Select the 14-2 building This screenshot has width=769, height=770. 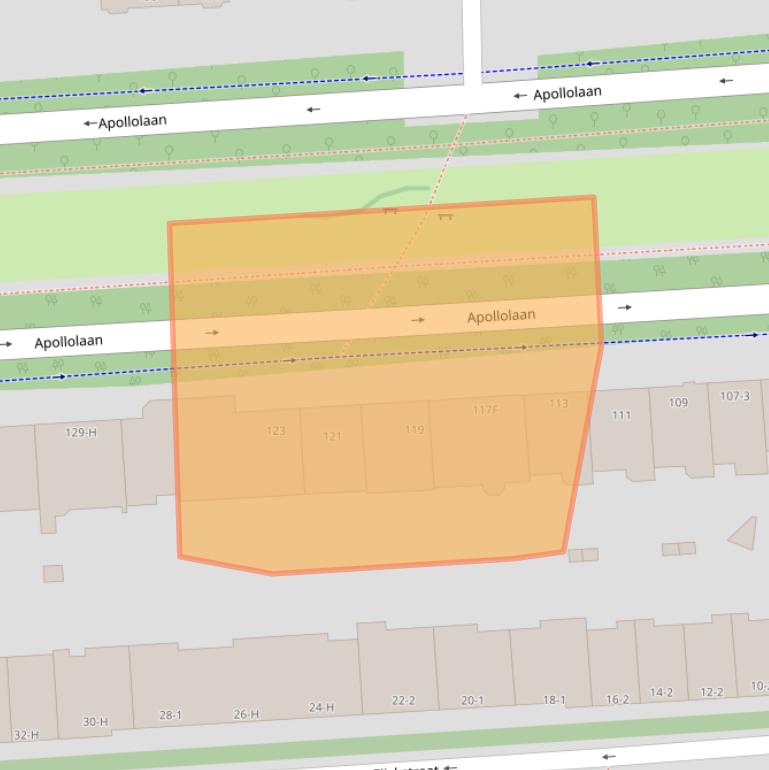point(661,693)
